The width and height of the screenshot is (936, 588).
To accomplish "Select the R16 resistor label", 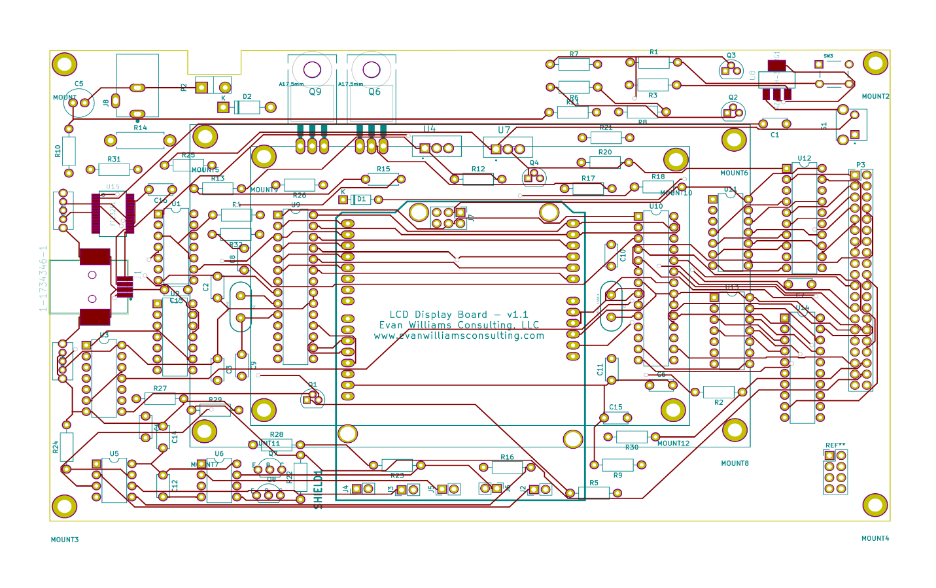I will coord(507,457).
